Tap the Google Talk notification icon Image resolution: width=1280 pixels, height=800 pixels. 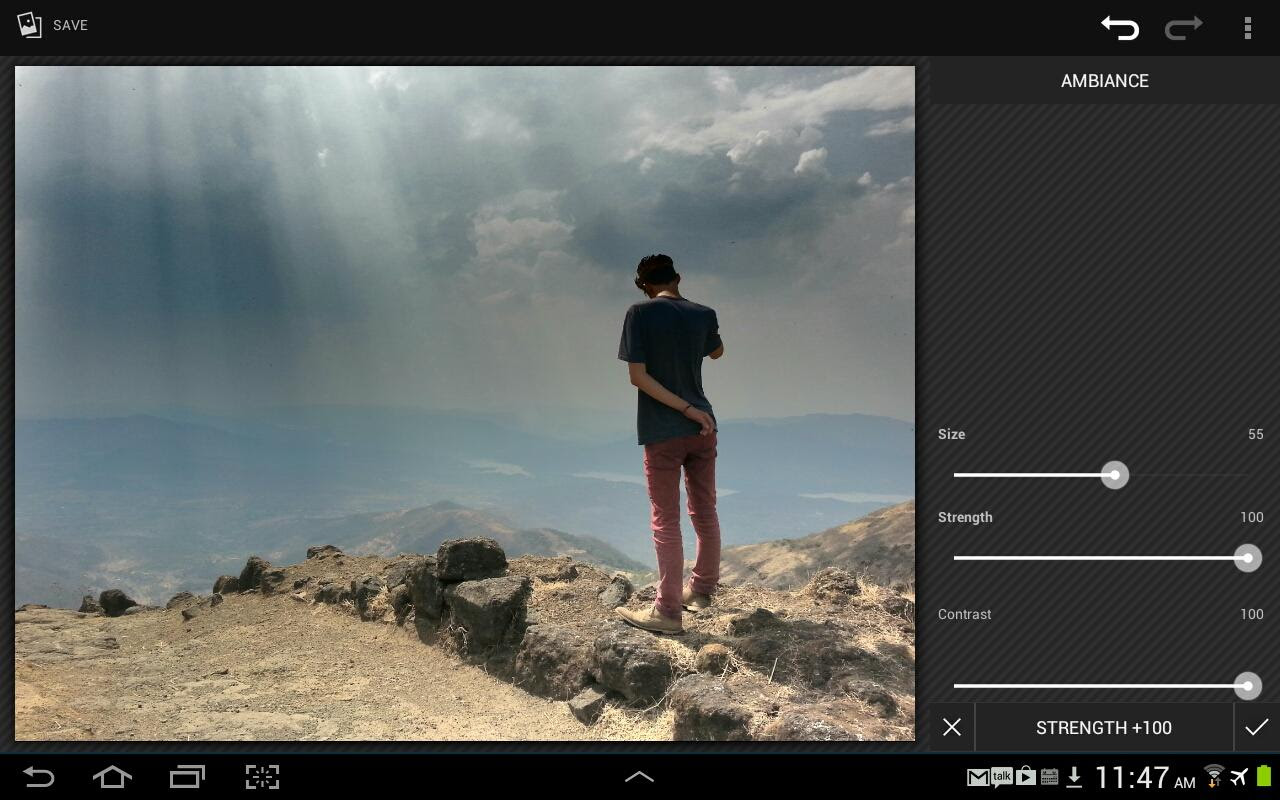1002,777
